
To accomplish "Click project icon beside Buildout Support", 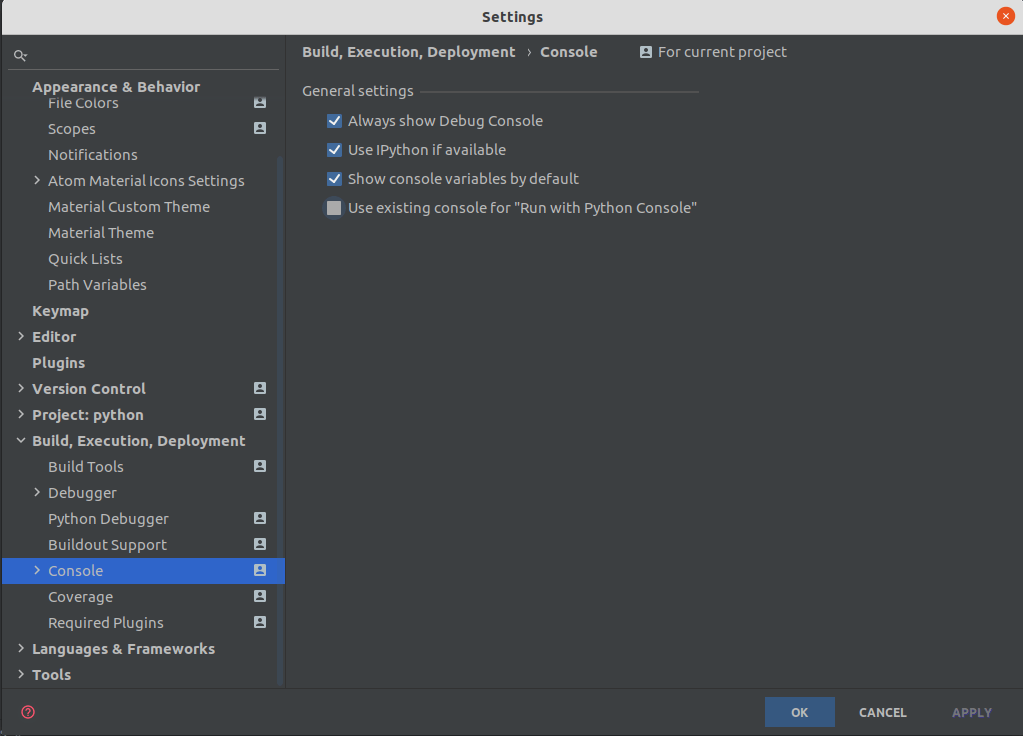I will point(260,545).
